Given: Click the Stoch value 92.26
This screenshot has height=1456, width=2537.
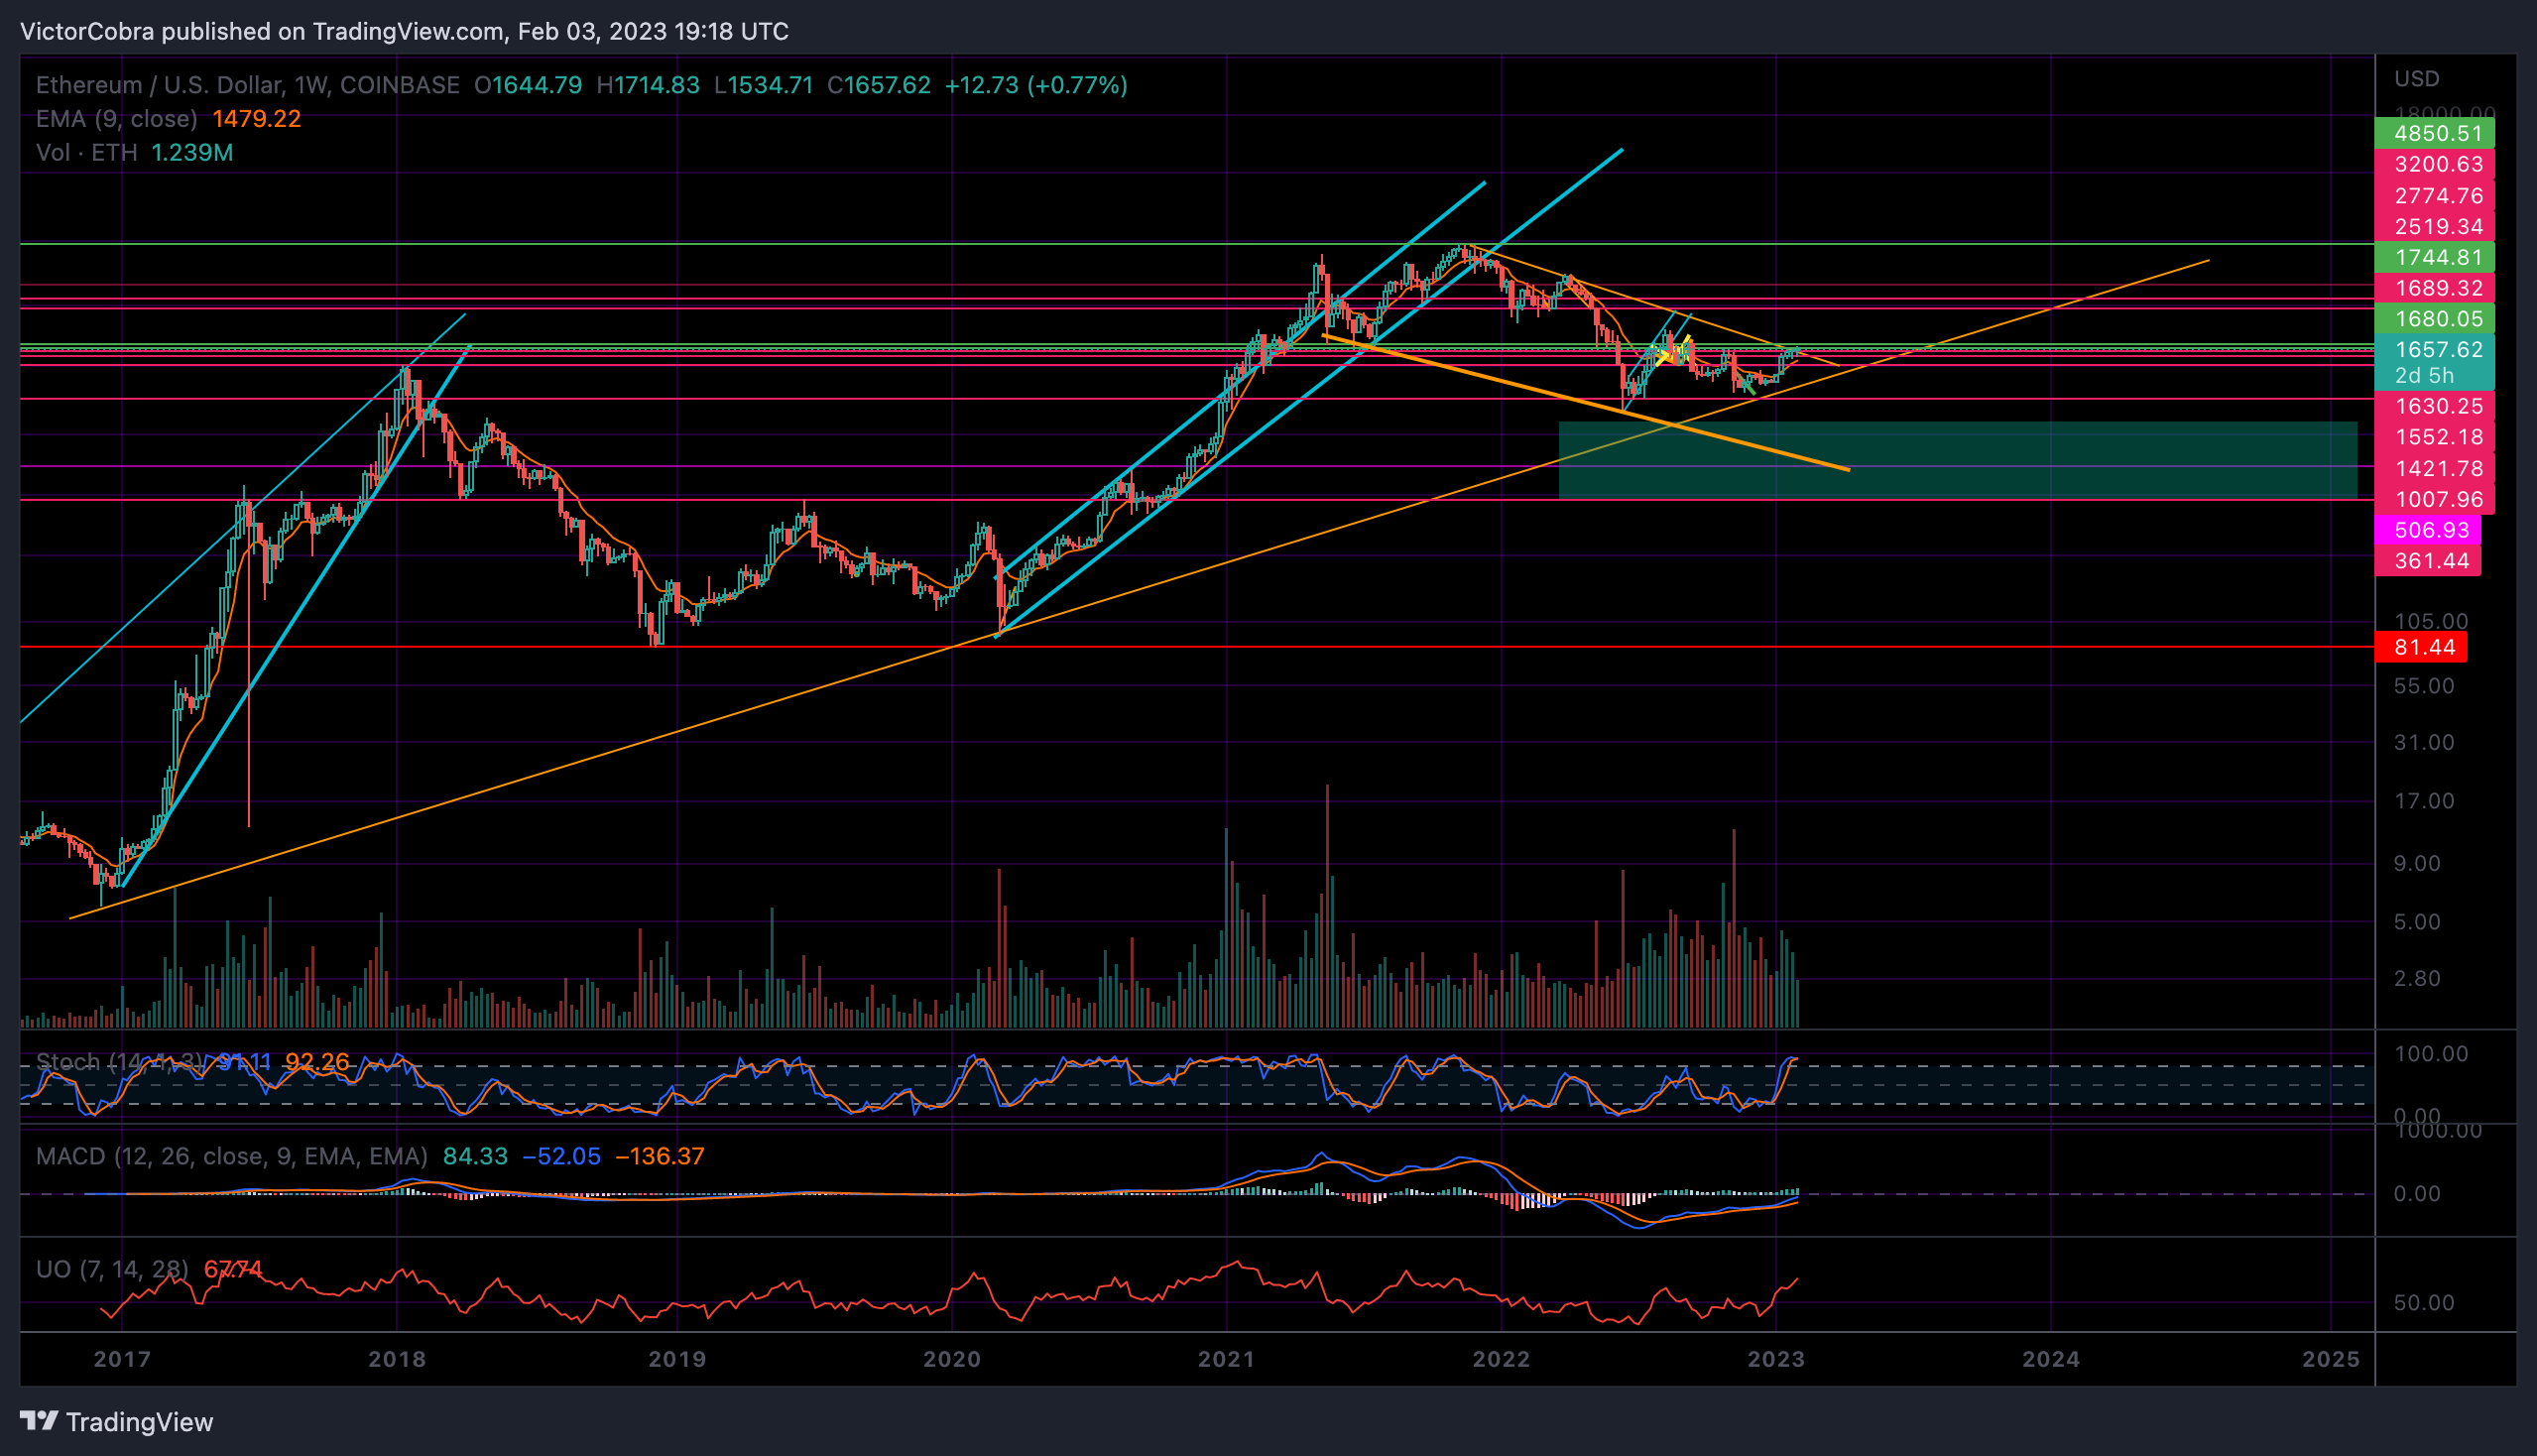Looking at the screenshot, I should [317, 1062].
